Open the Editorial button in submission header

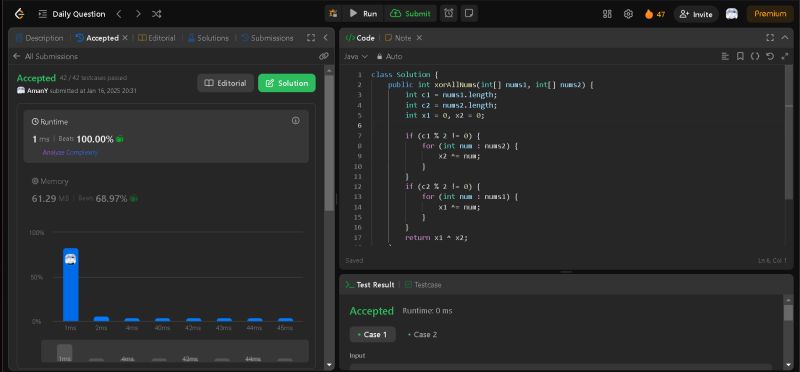(x=226, y=83)
